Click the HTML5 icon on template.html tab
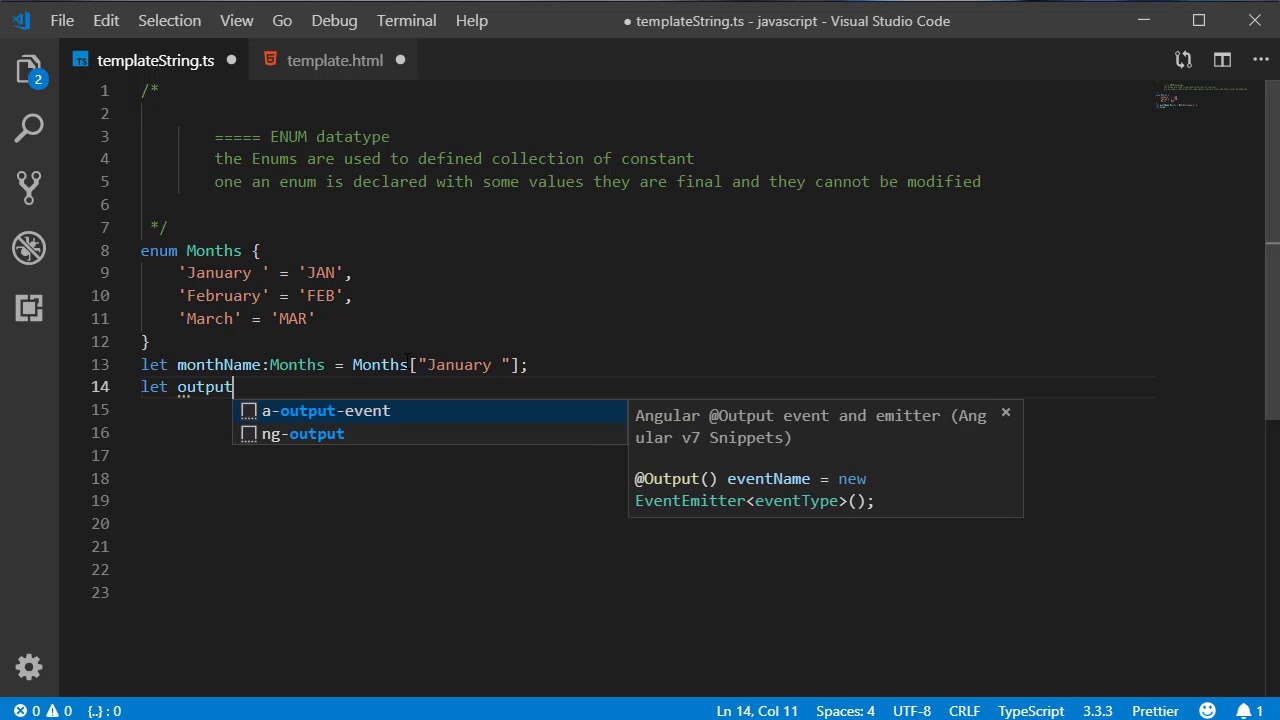Screen dimensions: 1280x720 270,60
